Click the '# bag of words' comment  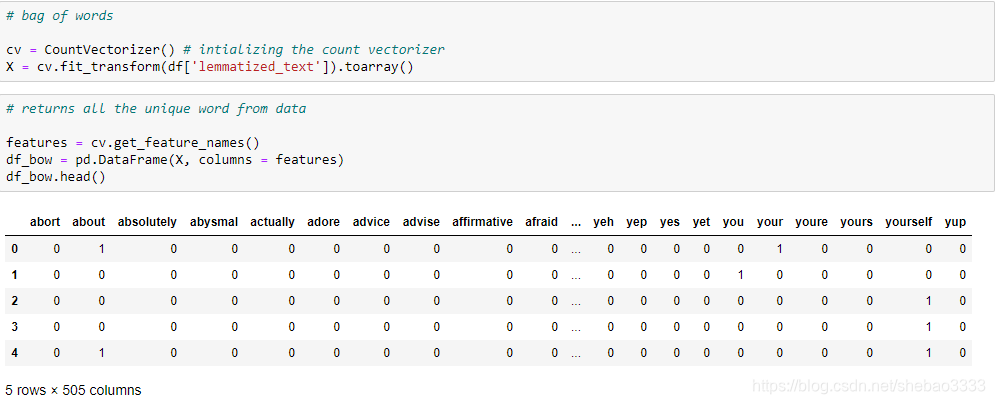point(60,16)
